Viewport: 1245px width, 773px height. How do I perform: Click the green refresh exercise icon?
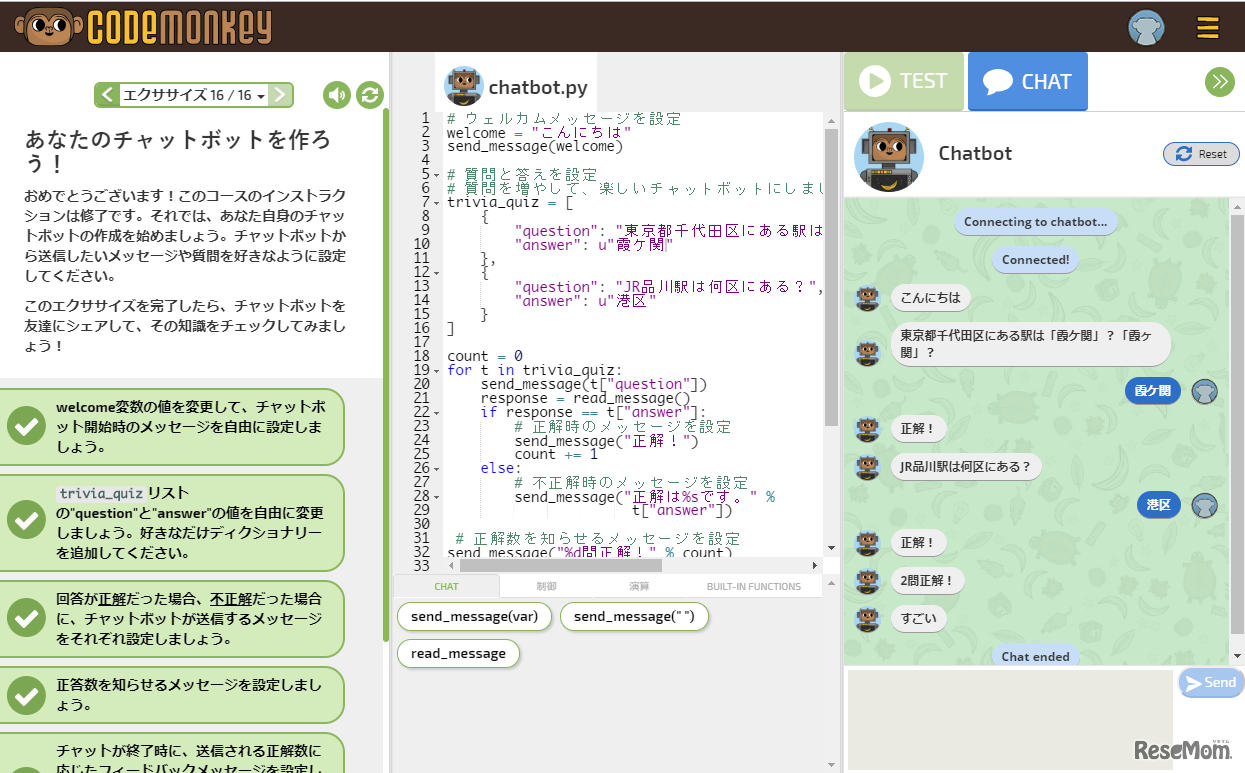(370, 95)
